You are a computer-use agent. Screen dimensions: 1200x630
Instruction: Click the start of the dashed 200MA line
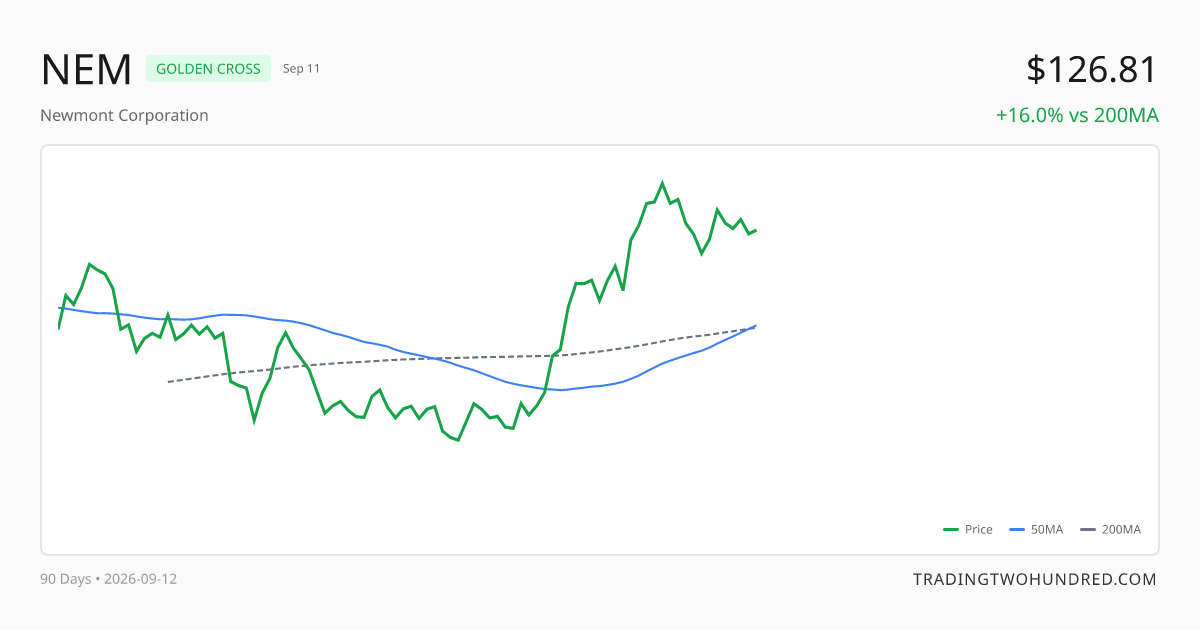168,382
